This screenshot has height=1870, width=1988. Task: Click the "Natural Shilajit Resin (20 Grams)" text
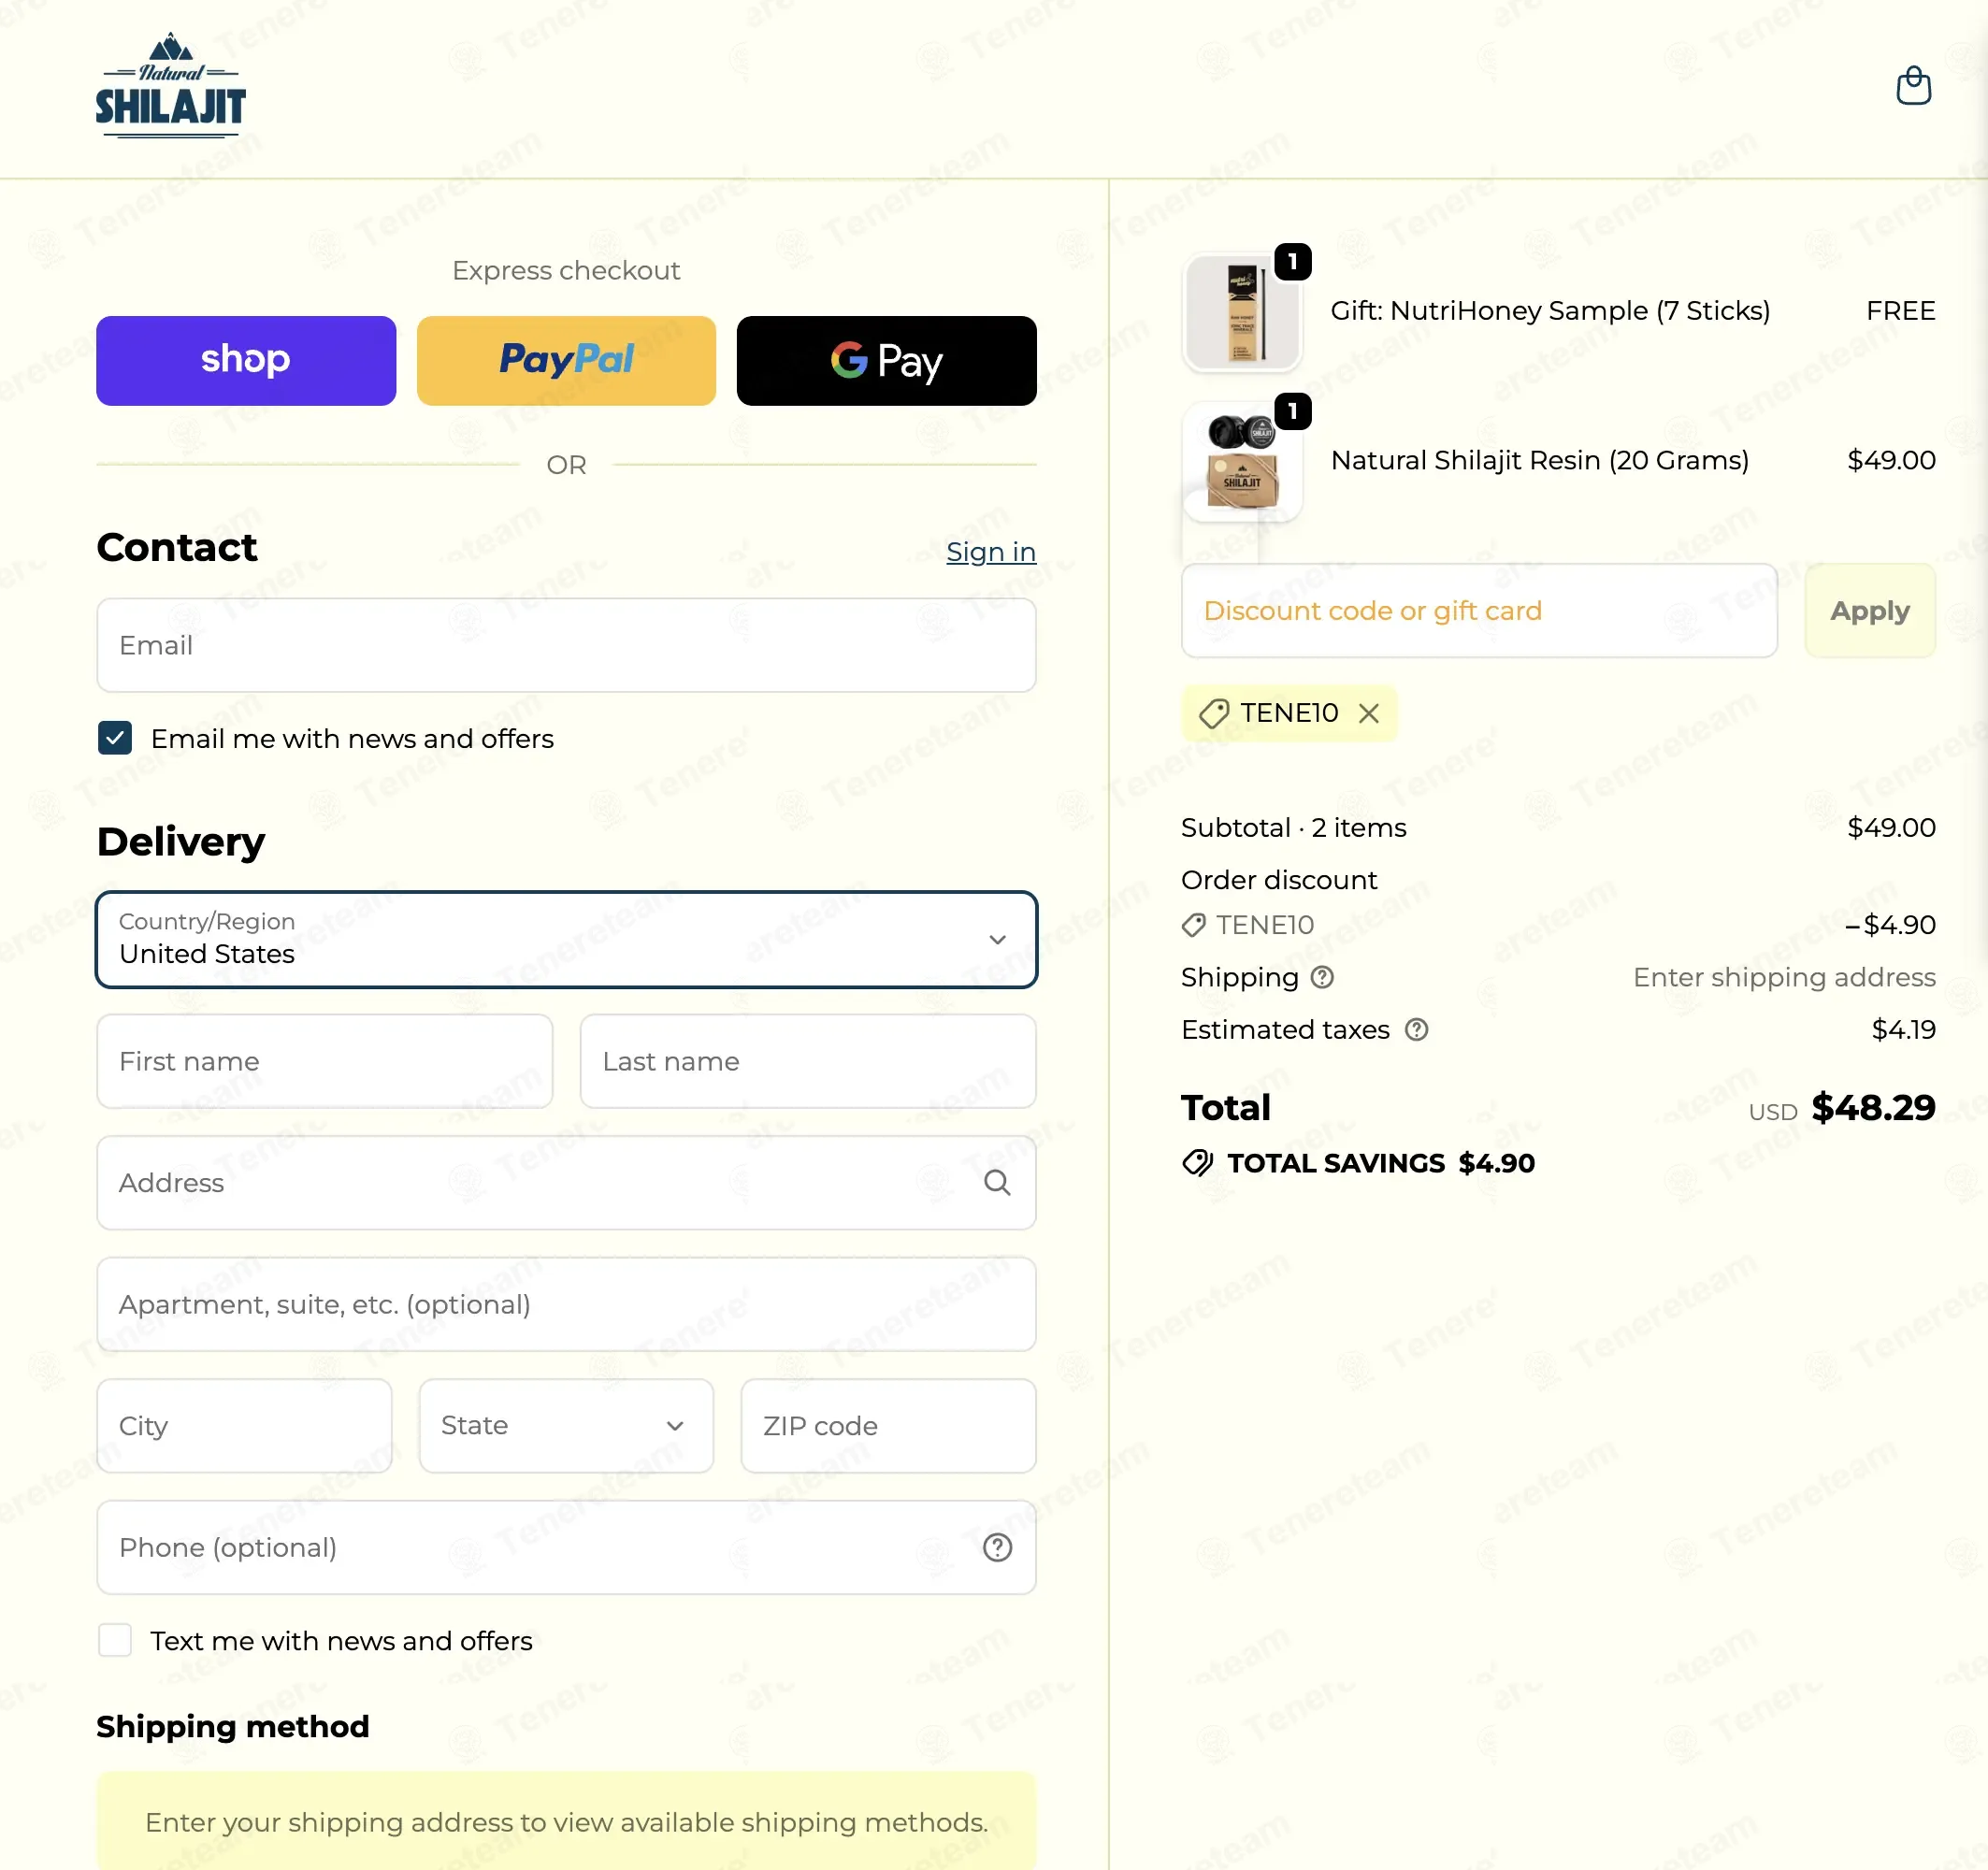point(1539,460)
